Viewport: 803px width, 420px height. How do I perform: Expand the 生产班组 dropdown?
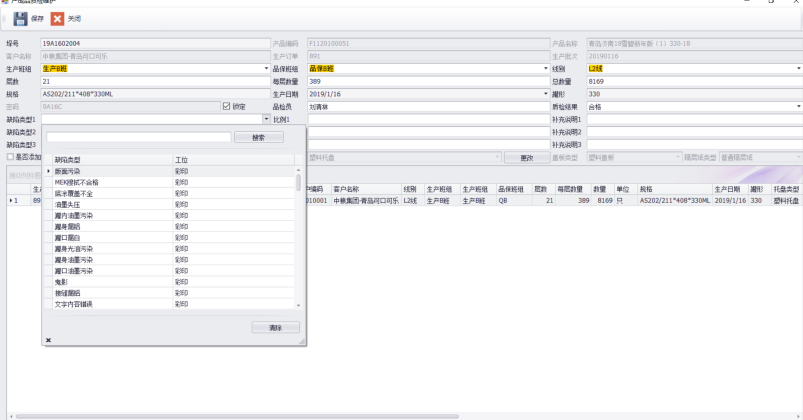[267, 68]
